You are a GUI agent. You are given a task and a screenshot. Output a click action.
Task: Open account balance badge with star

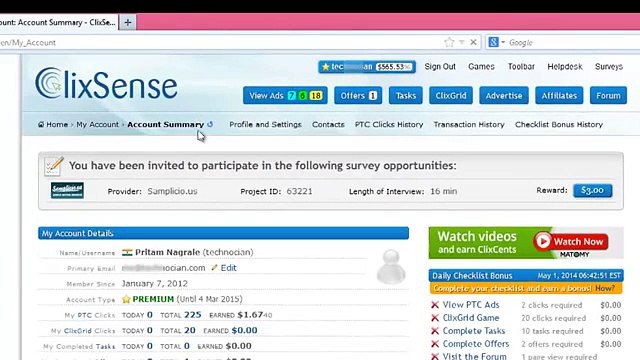click(367, 67)
